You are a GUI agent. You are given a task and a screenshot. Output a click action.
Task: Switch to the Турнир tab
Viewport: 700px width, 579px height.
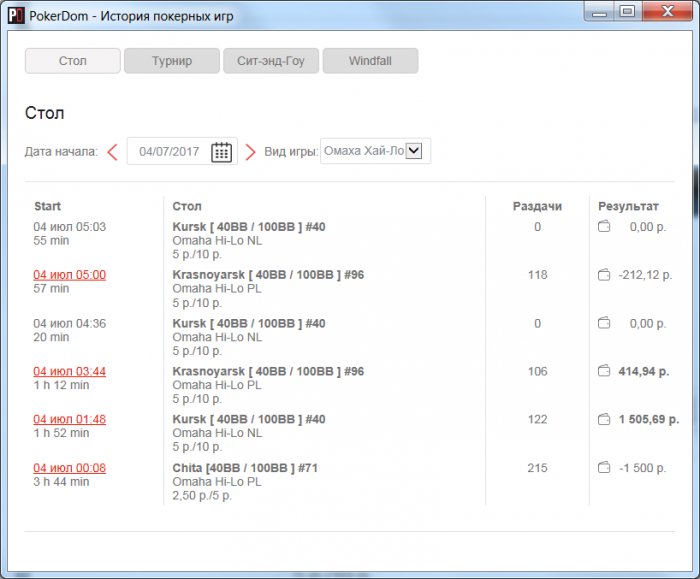[172, 61]
